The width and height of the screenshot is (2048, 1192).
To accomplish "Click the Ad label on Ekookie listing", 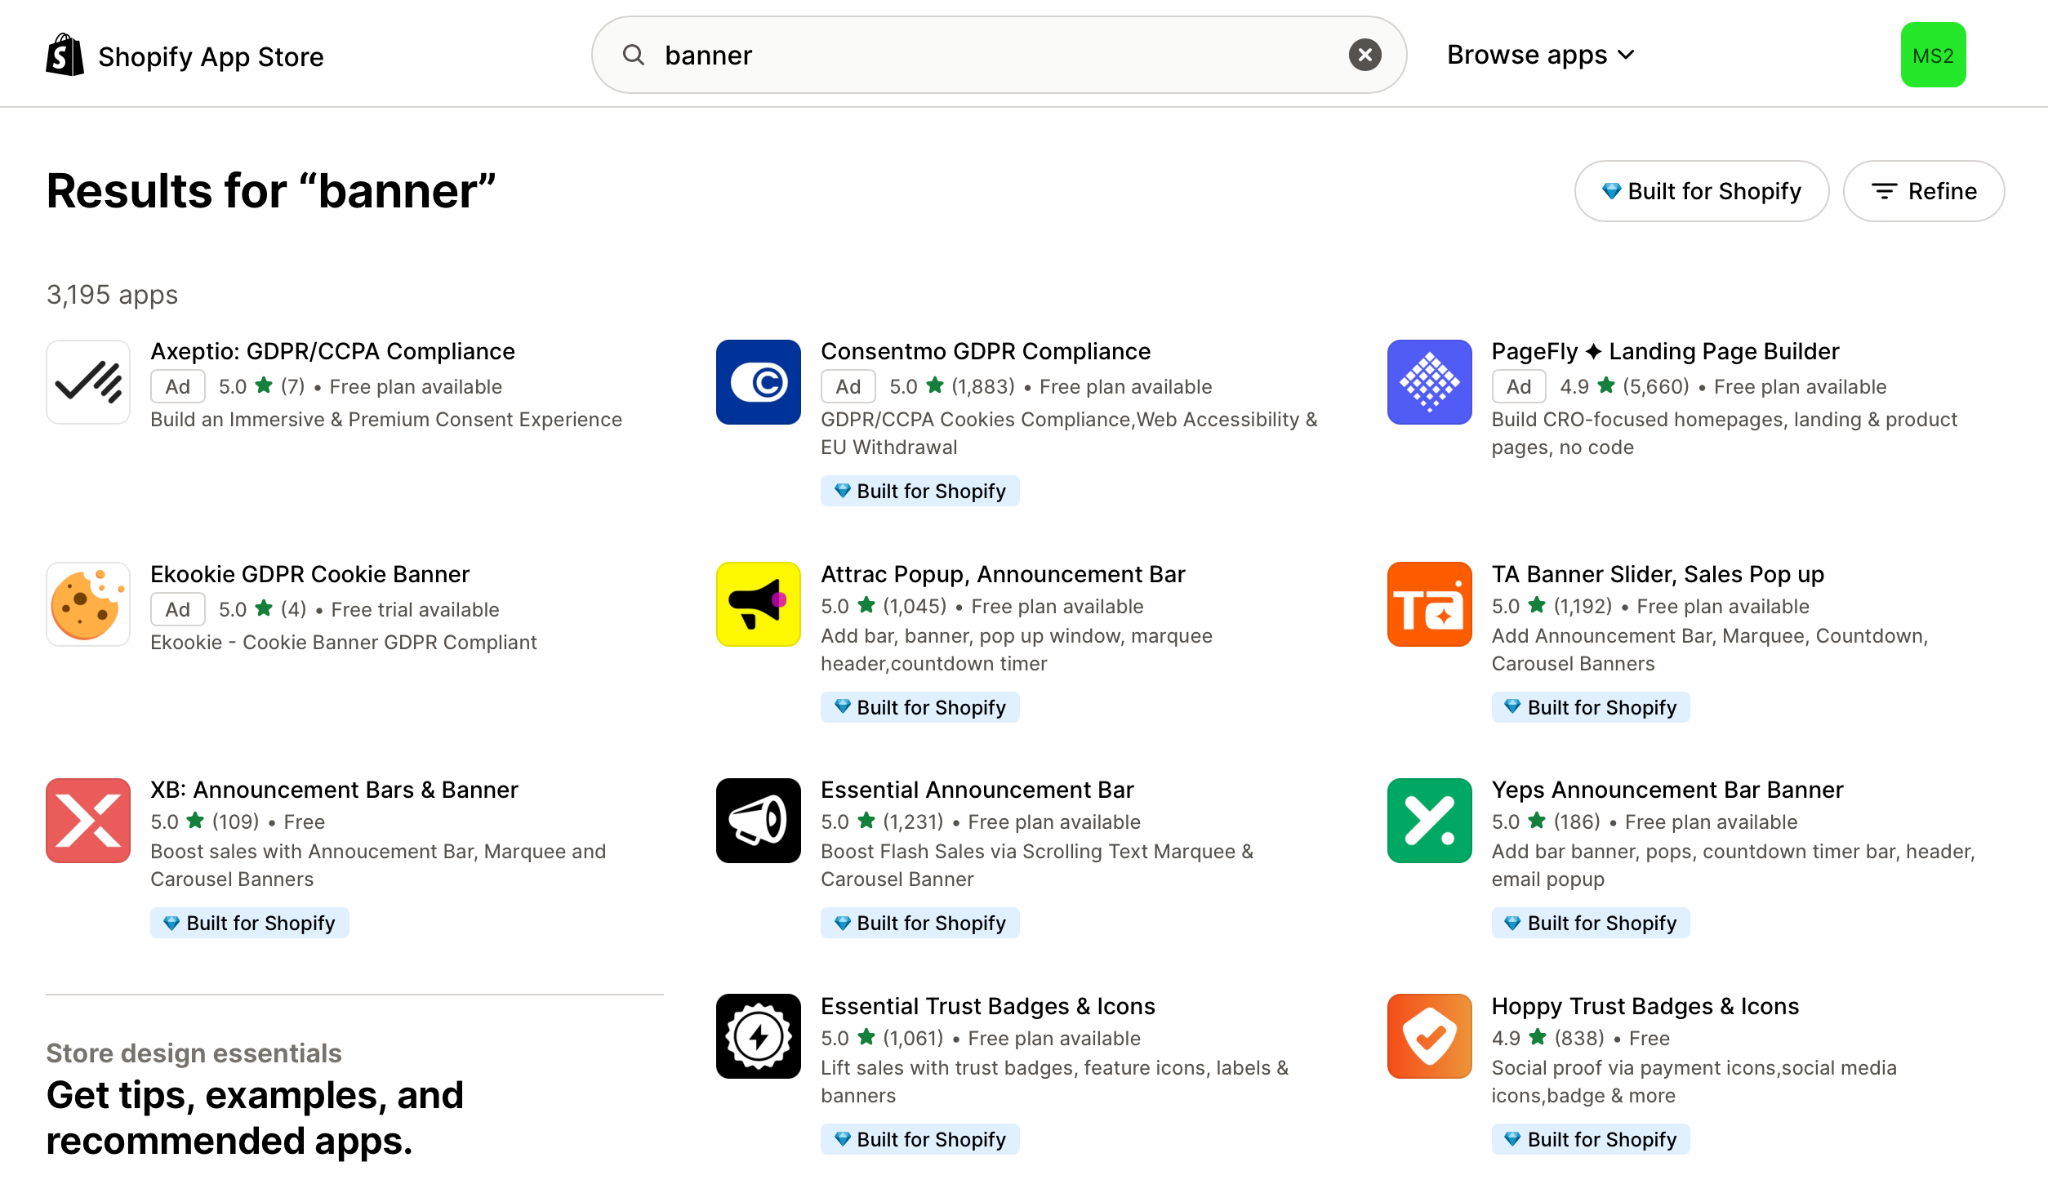I will (x=177, y=609).
